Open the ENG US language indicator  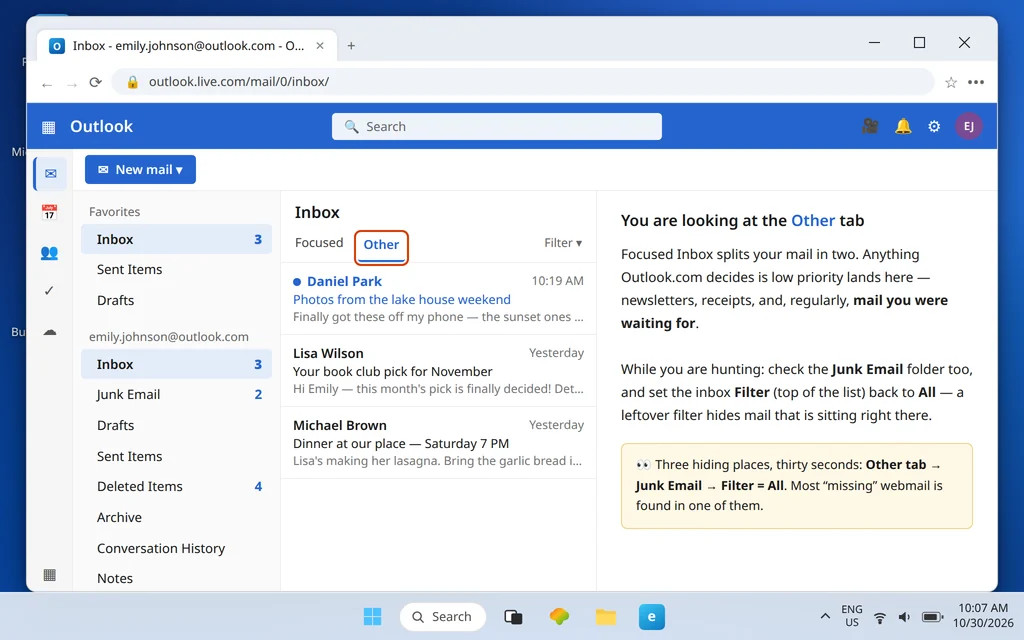(x=852, y=616)
